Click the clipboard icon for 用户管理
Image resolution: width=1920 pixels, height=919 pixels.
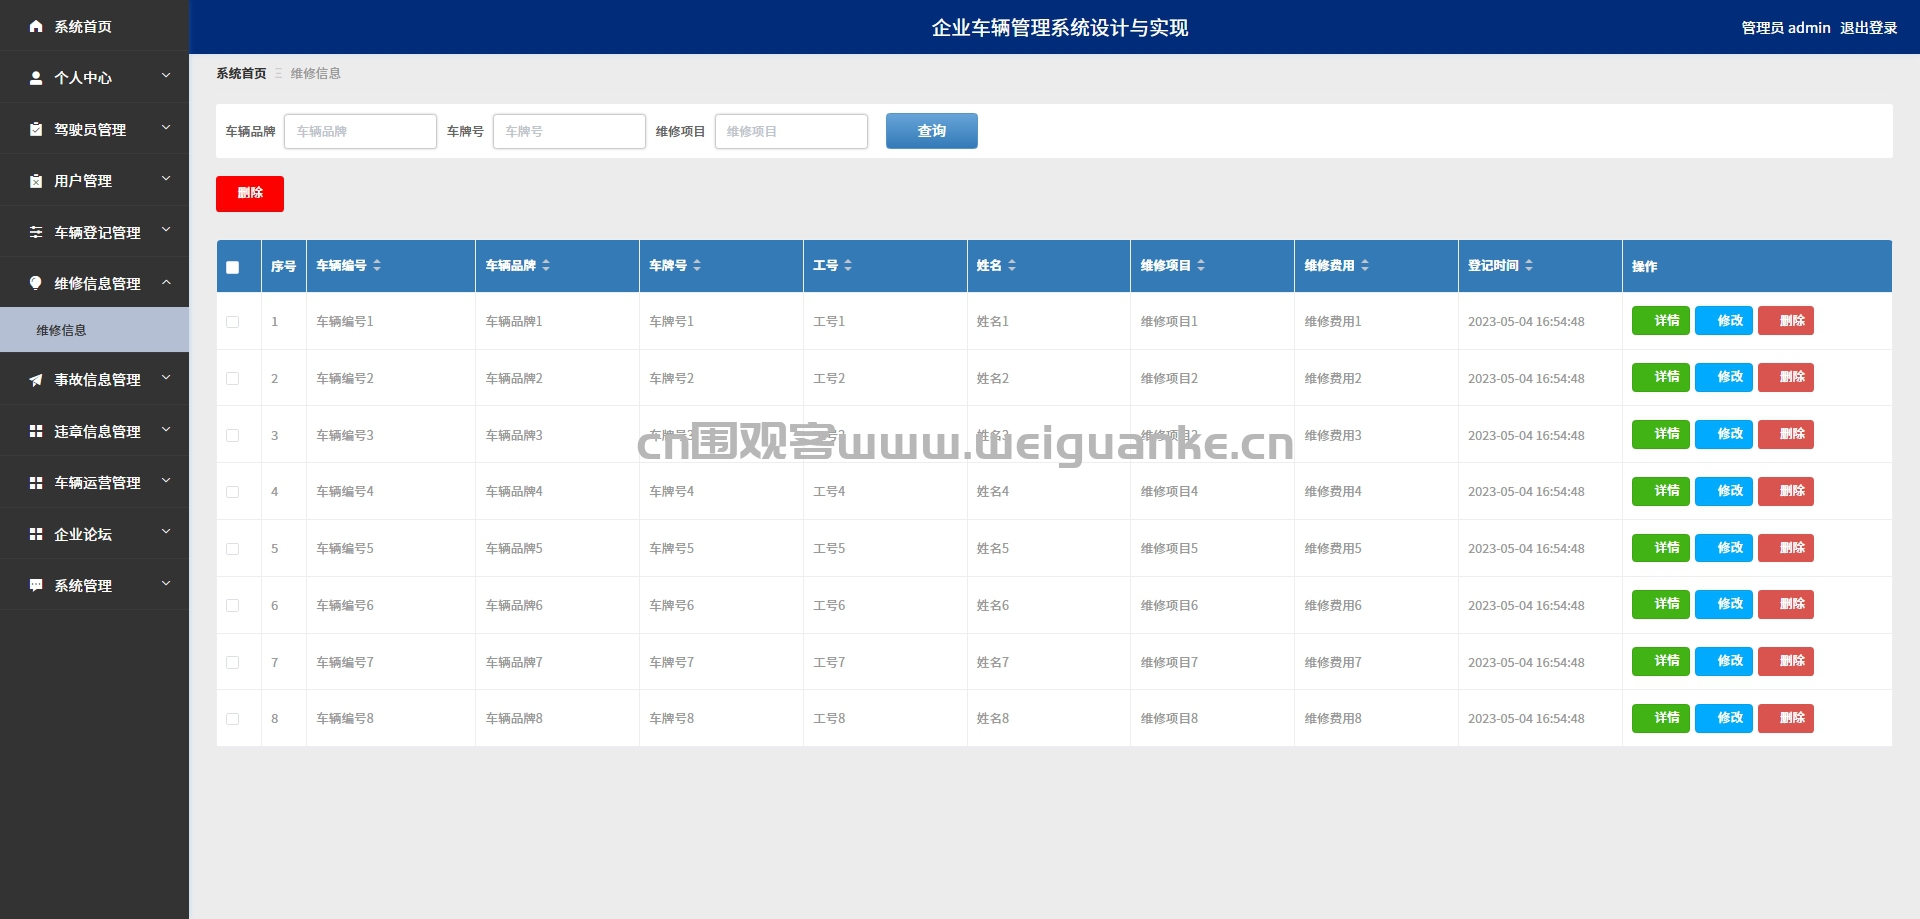(x=36, y=181)
